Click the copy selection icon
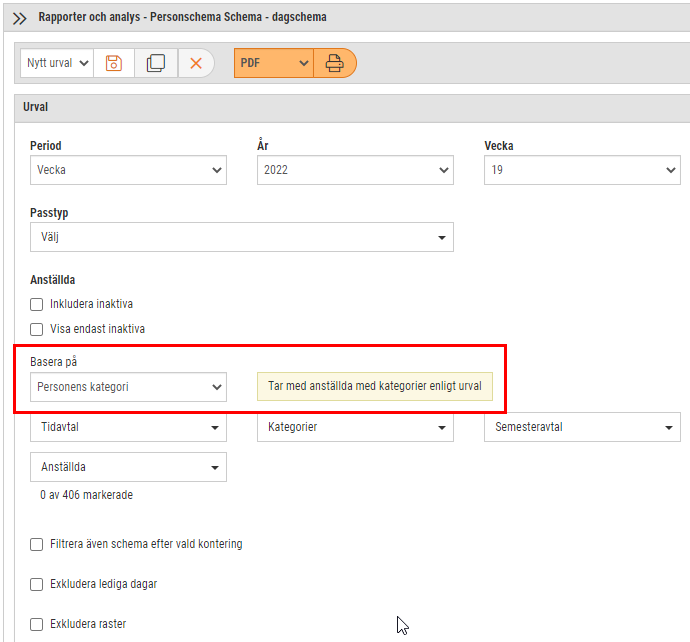This screenshot has width=690, height=642. click(x=156, y=63)
